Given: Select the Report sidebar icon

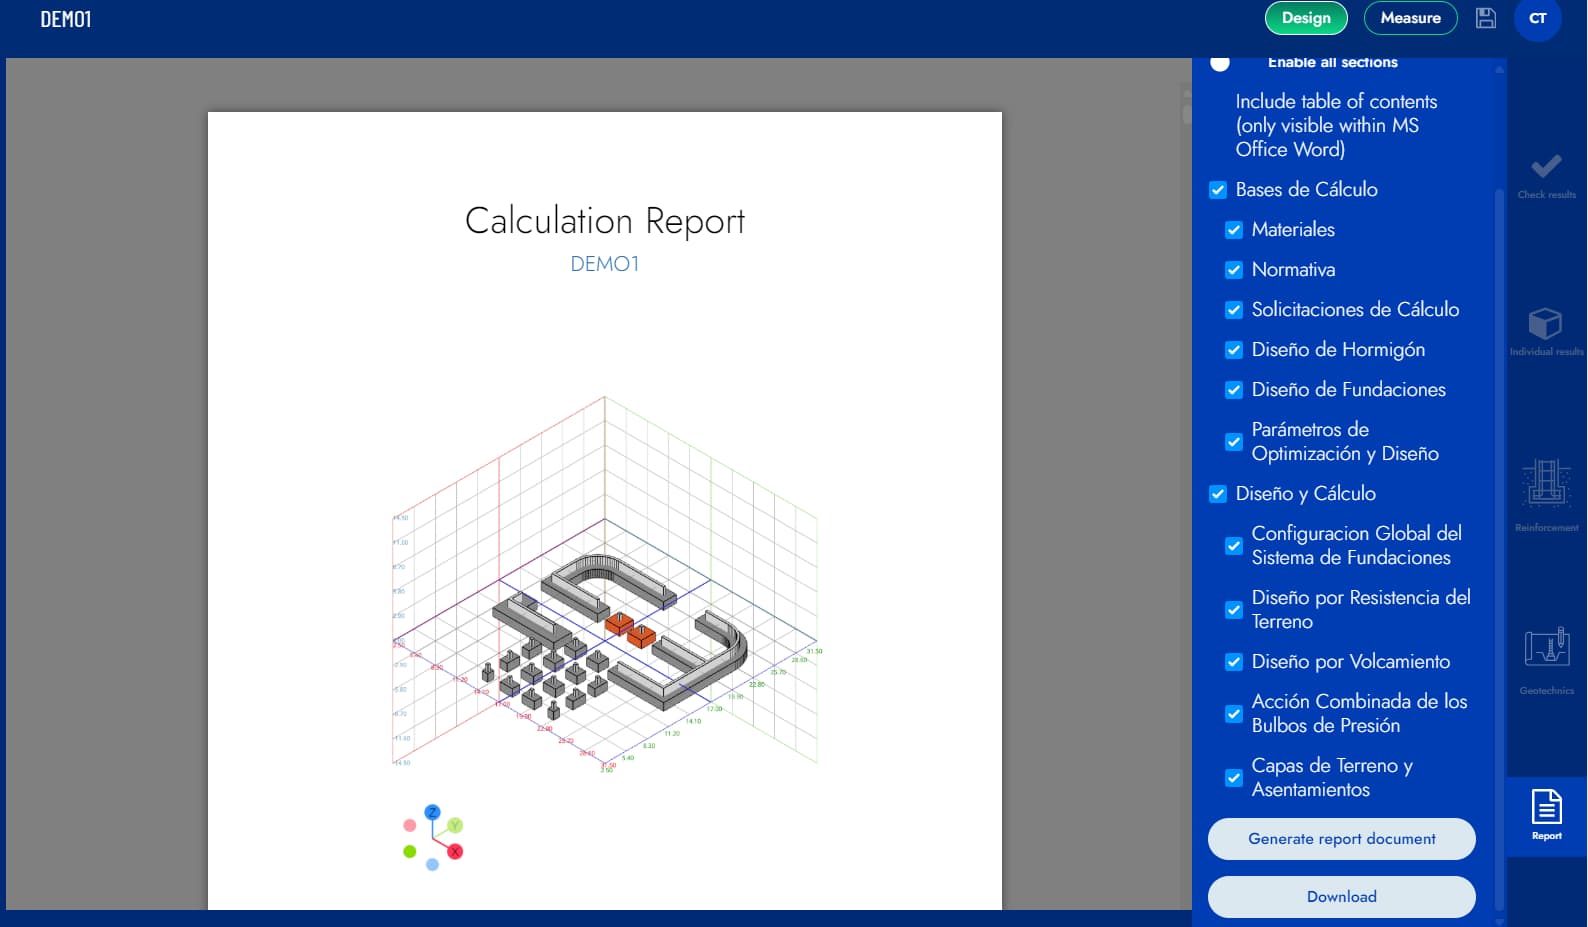Looking at the screenshot, I should coord(1546,814).
